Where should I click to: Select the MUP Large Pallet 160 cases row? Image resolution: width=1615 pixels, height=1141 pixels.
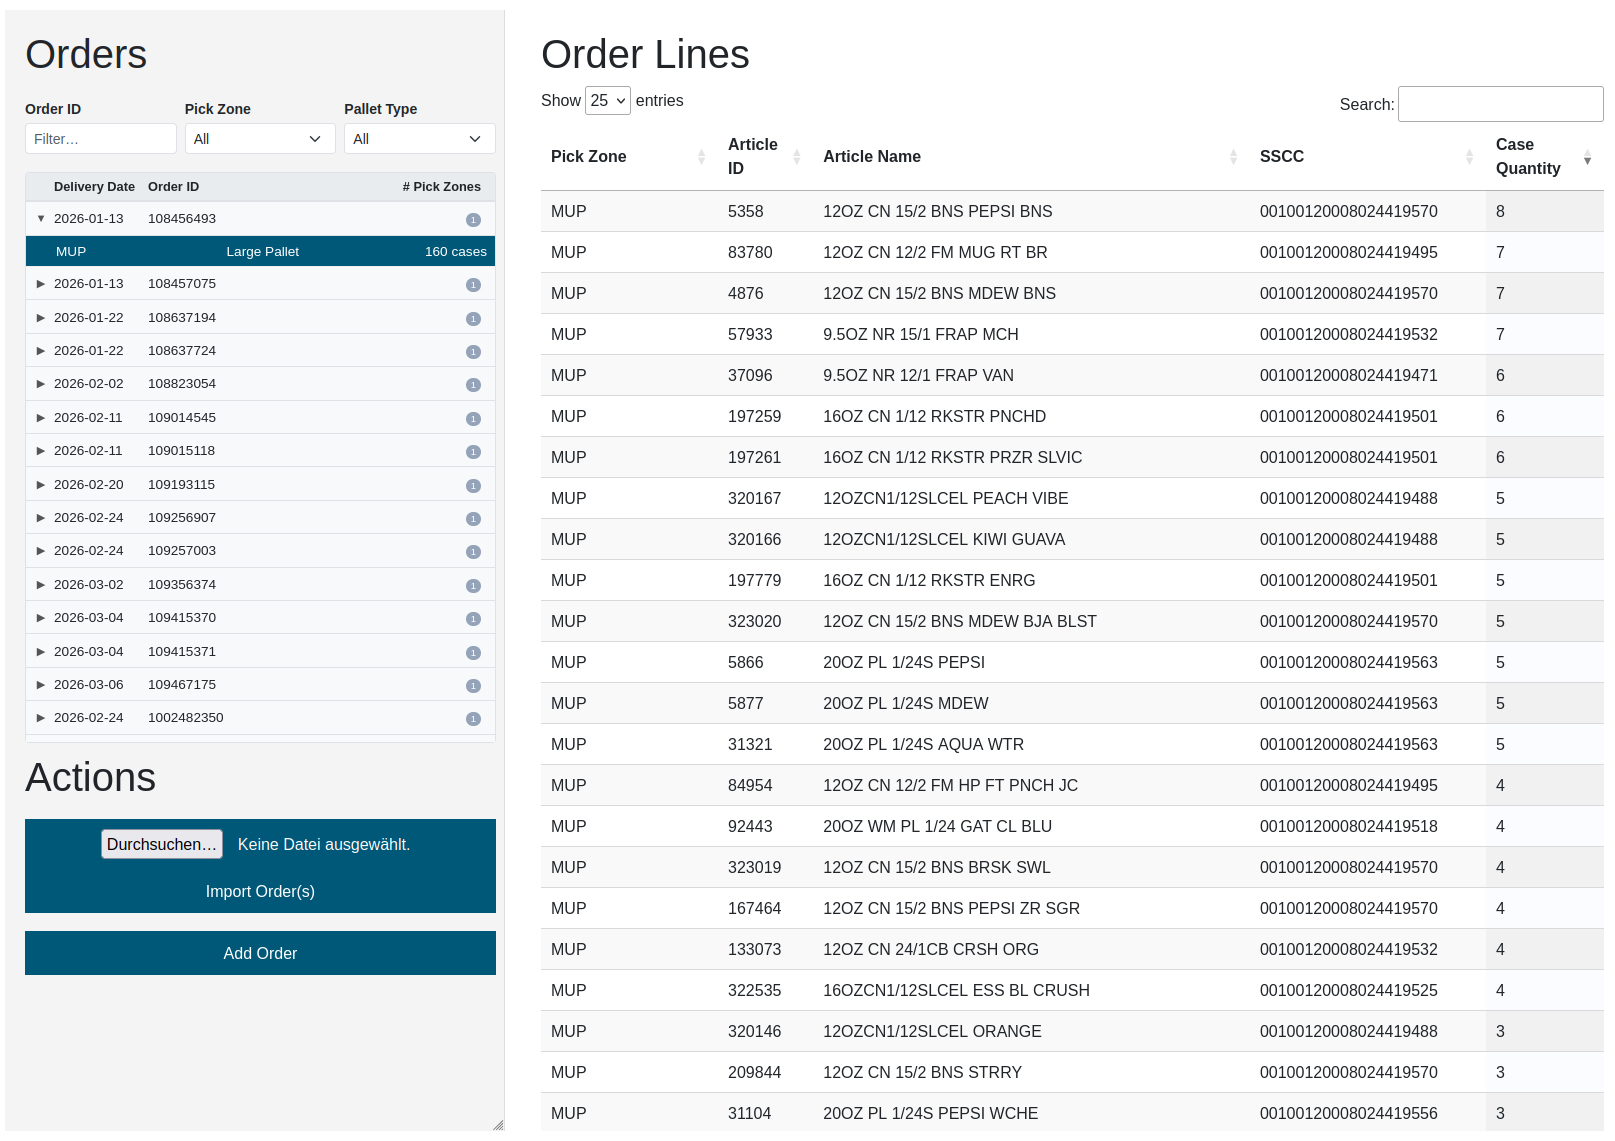(260, 252)
